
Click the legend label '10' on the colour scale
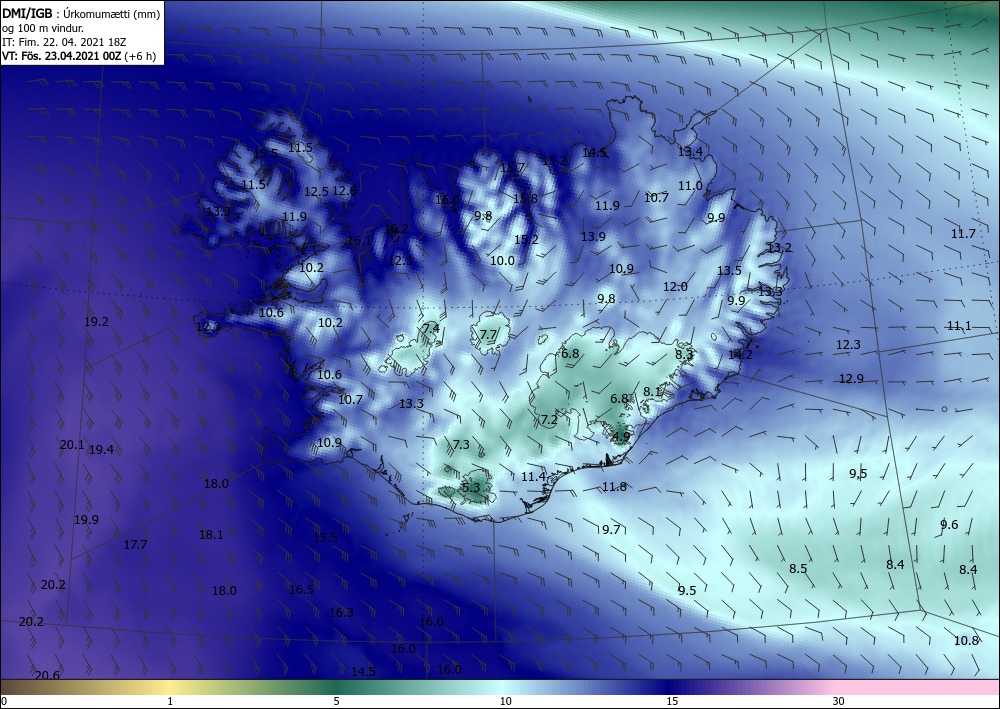pyautogui.click(x=505, y=701)
